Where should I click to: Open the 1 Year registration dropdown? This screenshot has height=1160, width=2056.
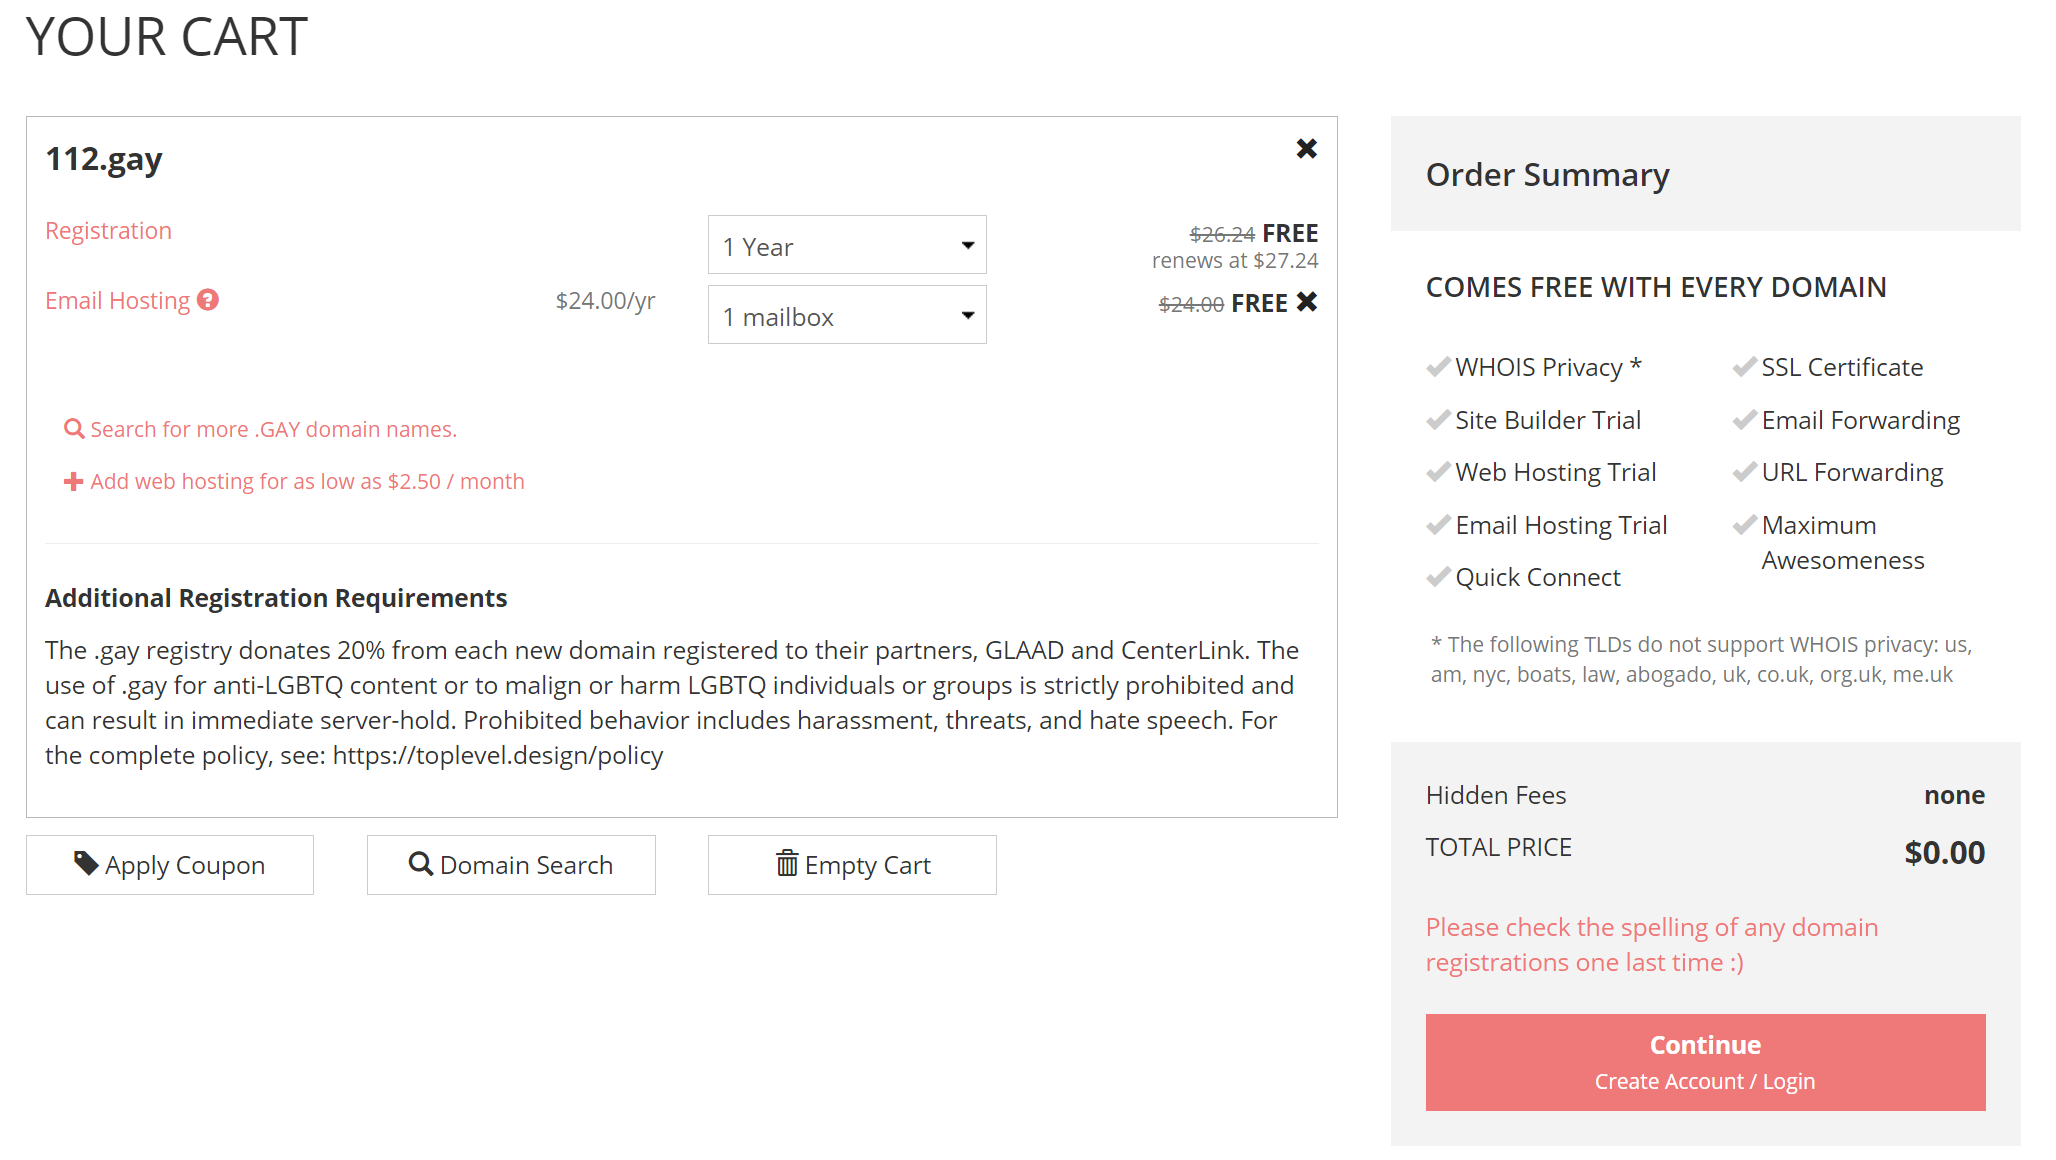pos(847,245)
